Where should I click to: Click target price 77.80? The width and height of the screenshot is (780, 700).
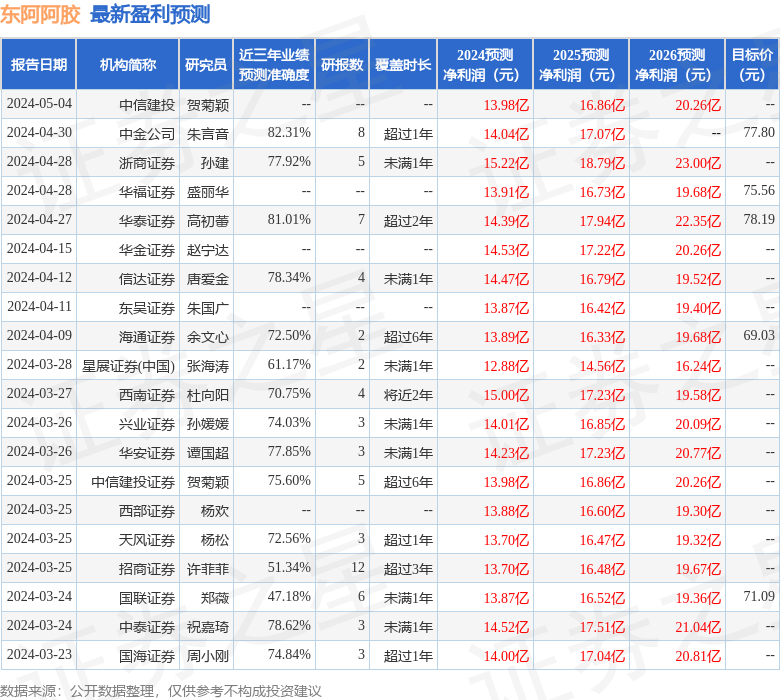pos(759,132)
